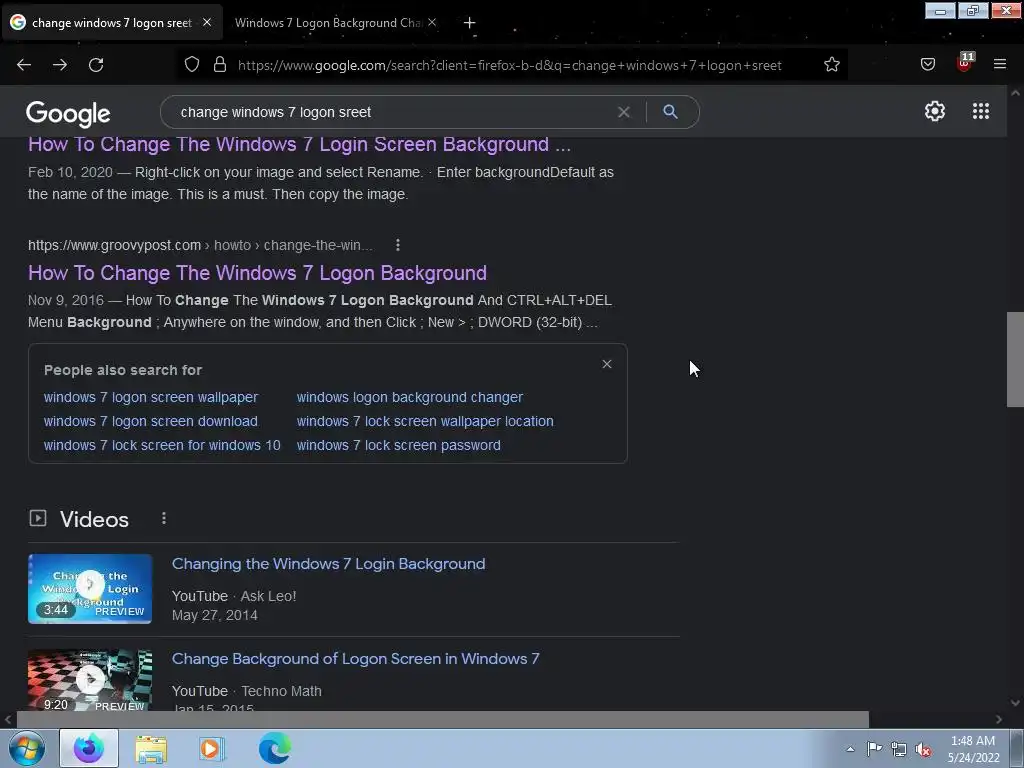Open network status tray icon
The image size is (1024, 768).
click(899, 750)
